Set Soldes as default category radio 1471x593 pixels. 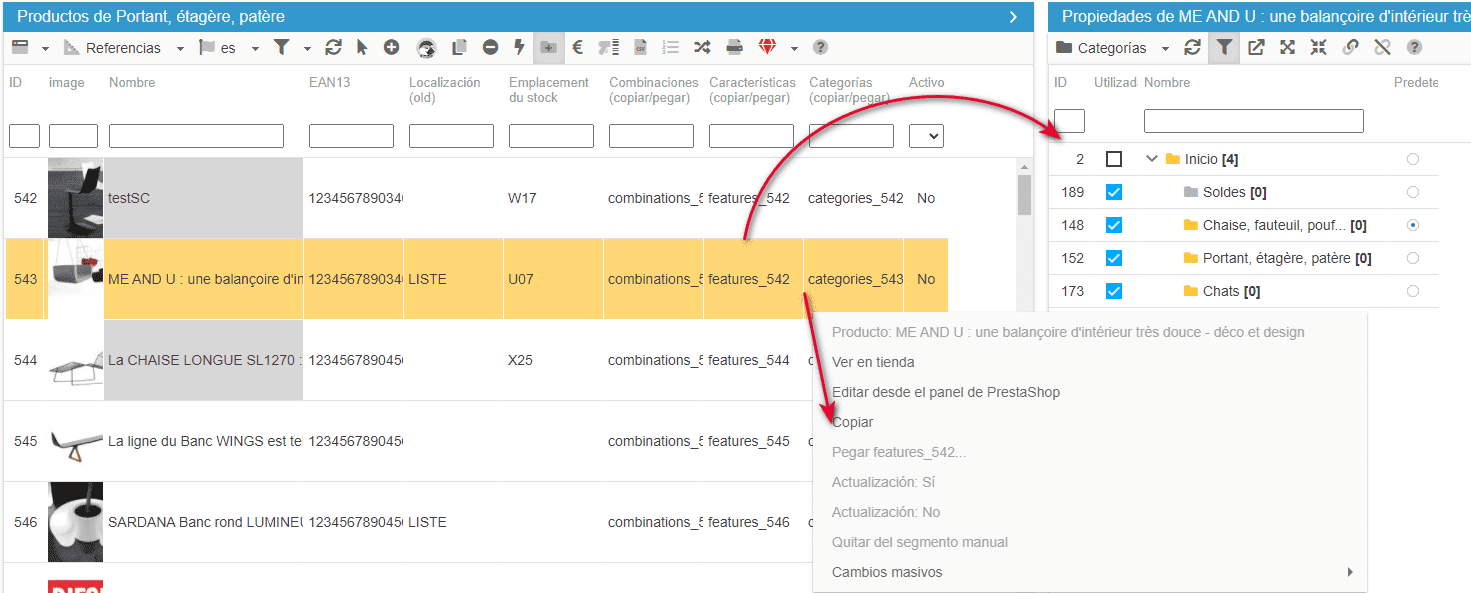1412,192
